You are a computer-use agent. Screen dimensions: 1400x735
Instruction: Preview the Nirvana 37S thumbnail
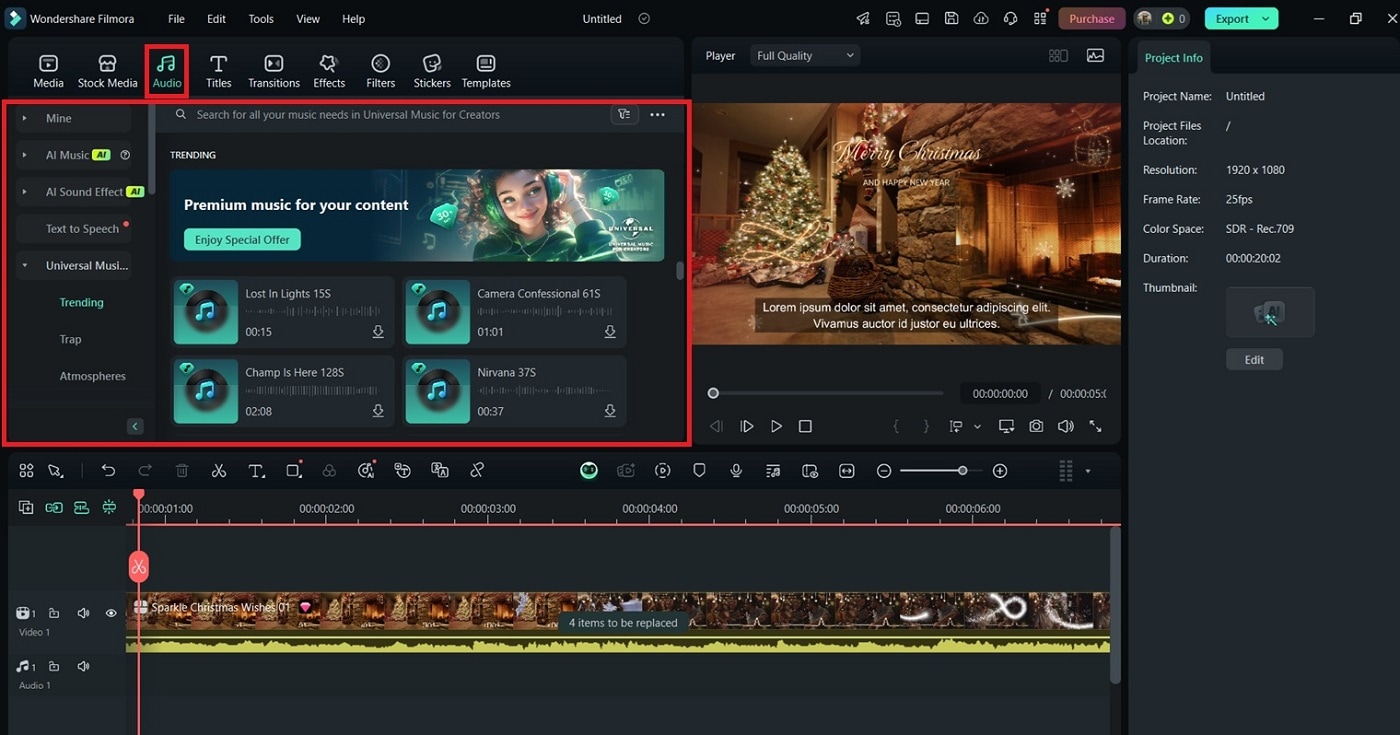pyautogui.click(x=438, y=391)
